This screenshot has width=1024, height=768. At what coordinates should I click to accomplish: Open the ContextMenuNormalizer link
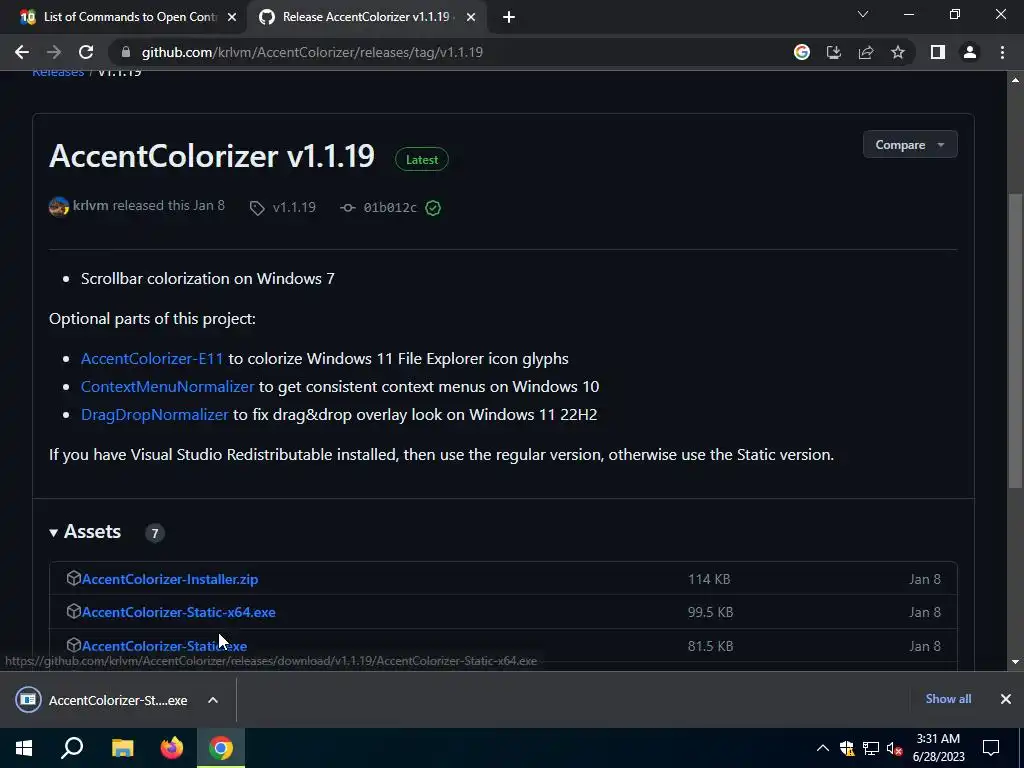tap(167, 387)
